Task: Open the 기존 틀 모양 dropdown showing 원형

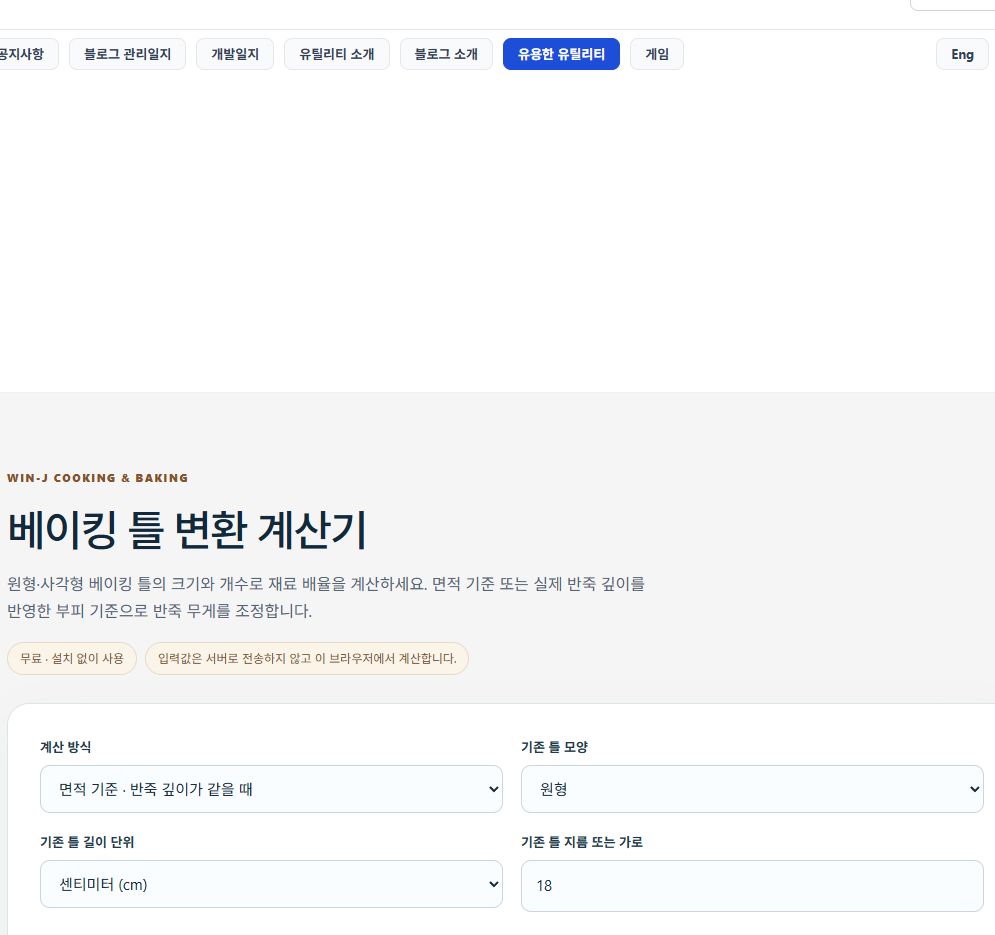Action: [752, 789]
